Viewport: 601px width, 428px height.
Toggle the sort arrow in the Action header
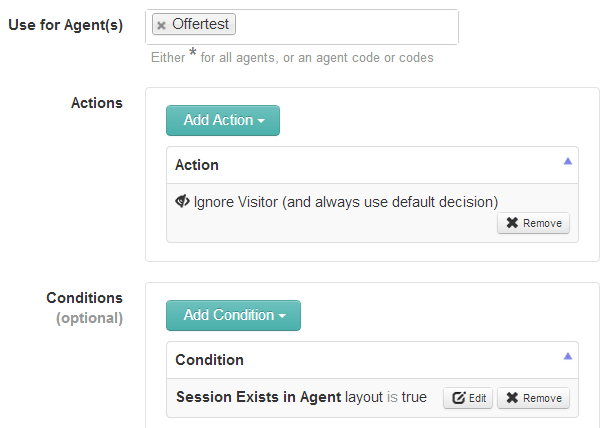click(x=567, y=160)
